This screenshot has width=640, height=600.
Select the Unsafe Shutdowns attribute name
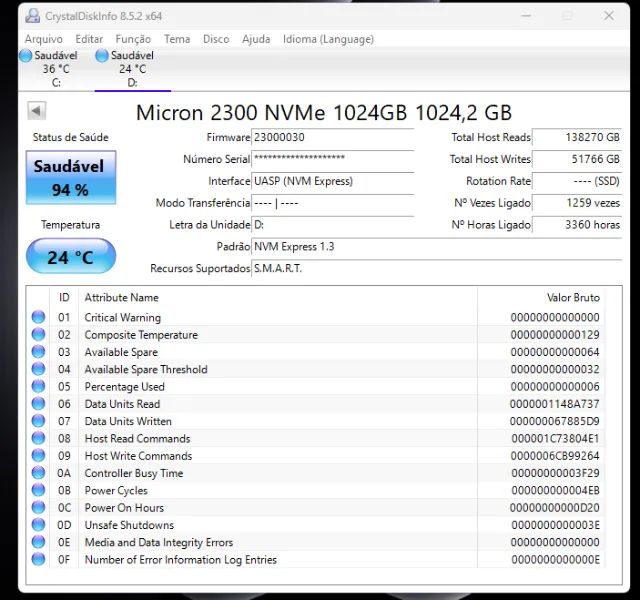point(129,525)
